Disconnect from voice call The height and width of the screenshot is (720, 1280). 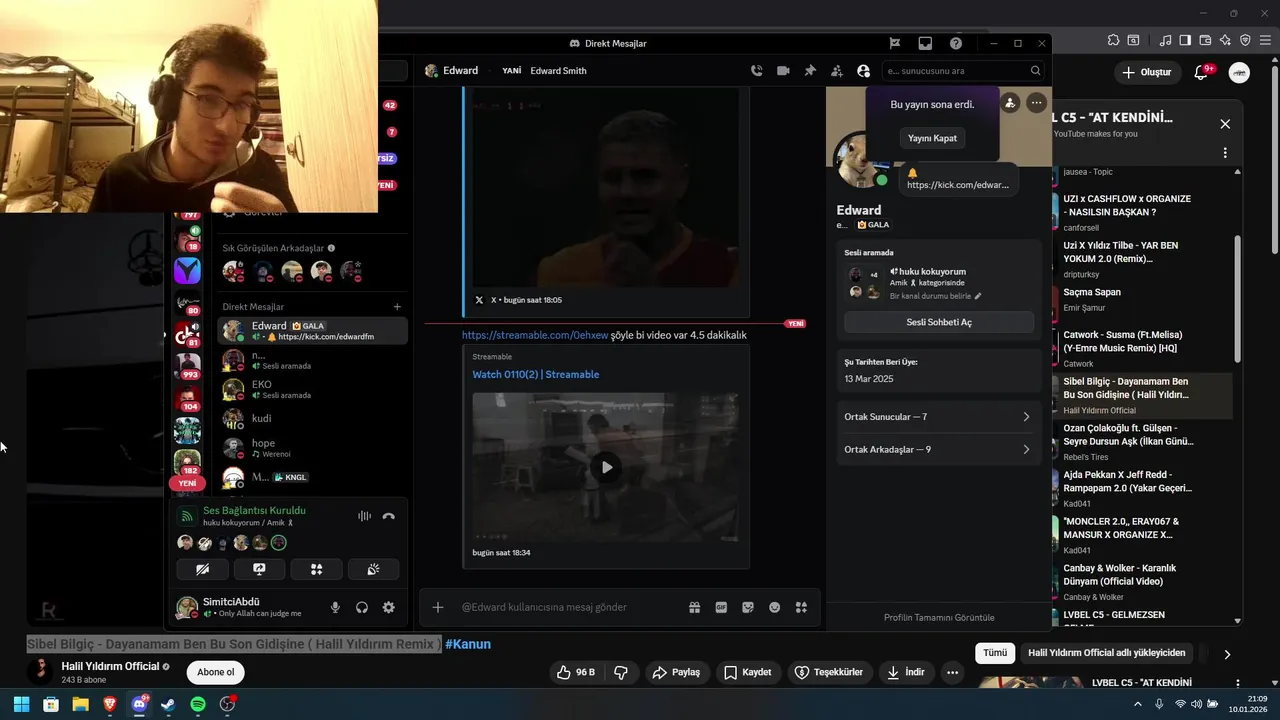coord(388,516)
